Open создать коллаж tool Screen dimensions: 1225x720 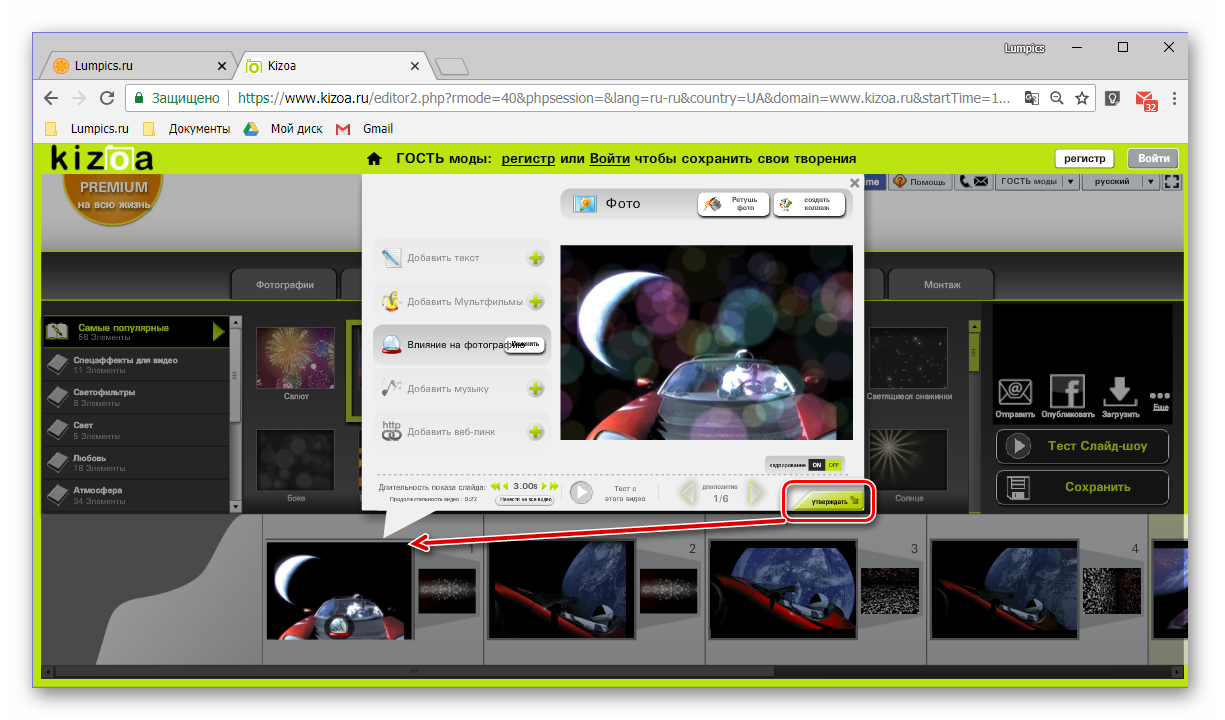tap(809, 204)
